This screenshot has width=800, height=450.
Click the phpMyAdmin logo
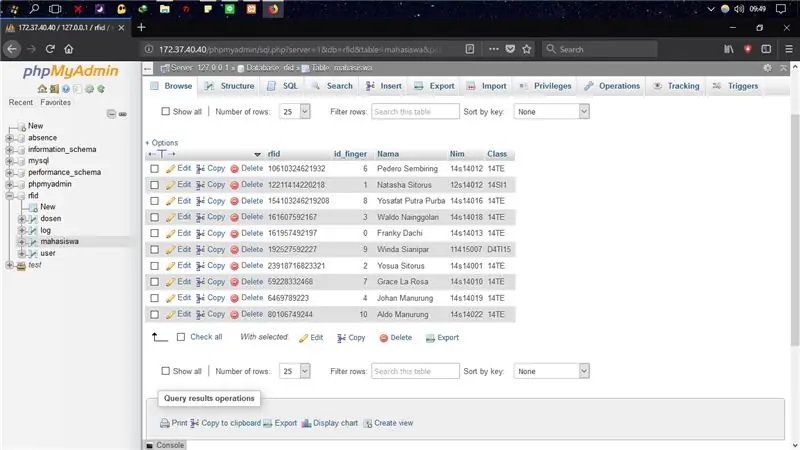[x=70, y=71]
